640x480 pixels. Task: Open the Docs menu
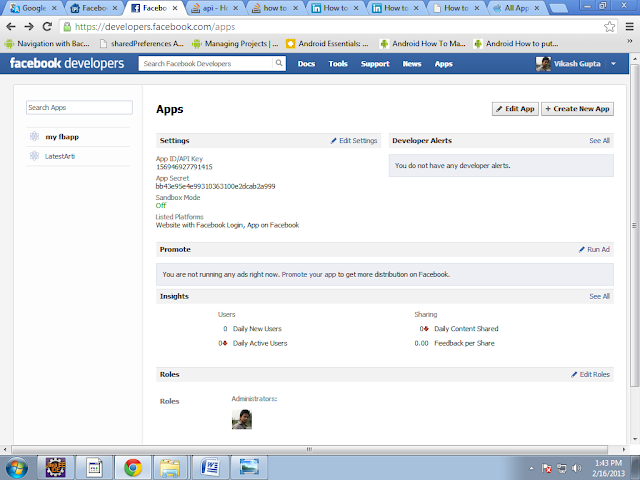coord(306,64)
